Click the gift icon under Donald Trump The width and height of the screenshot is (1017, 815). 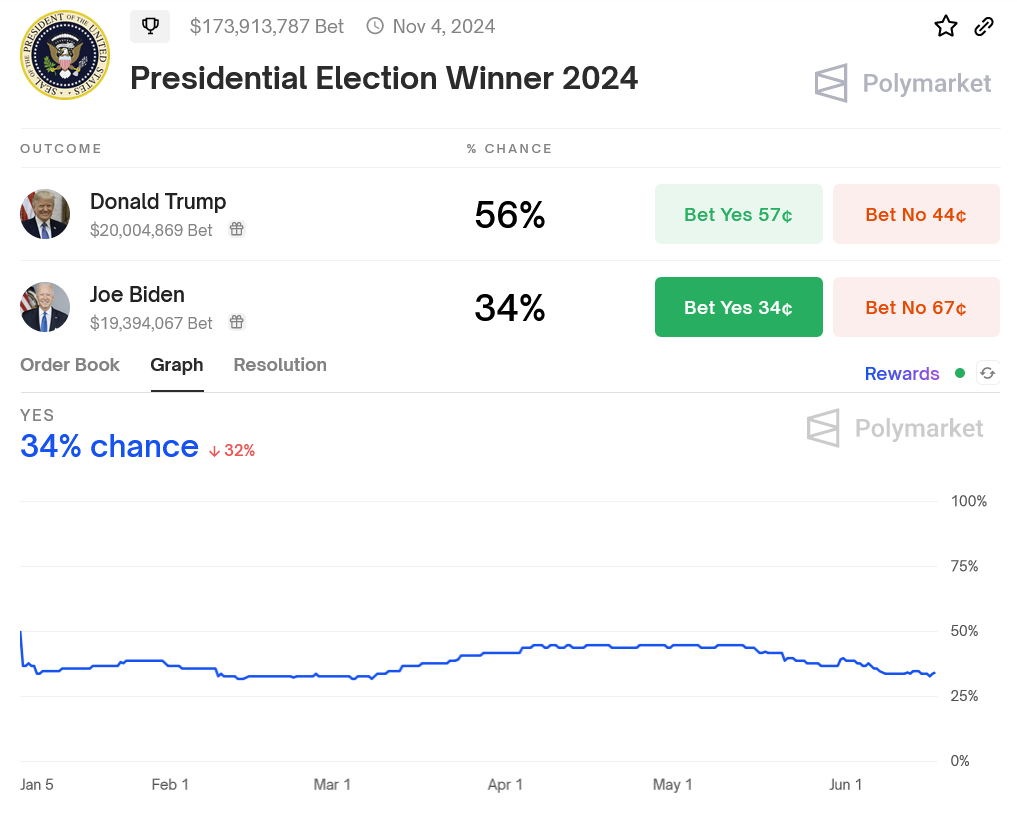237,229
